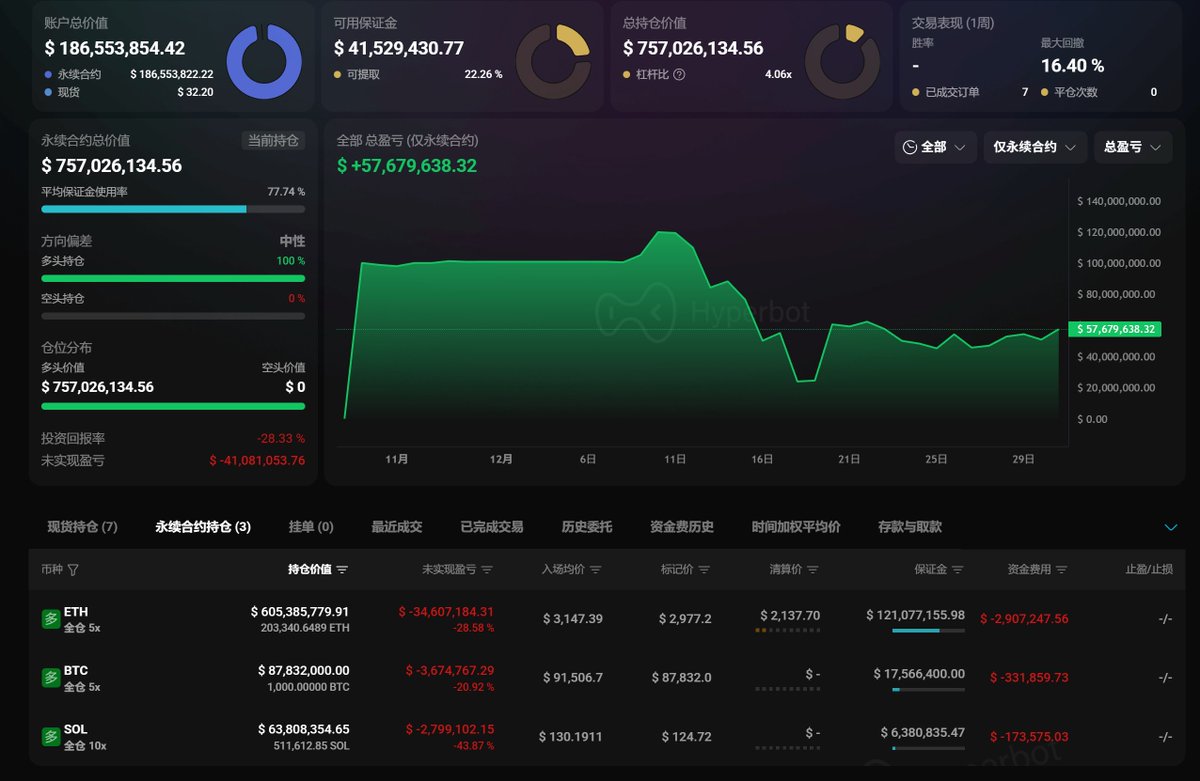The height and width of the screenshot is (781, 1200).
Task: Select the 资金费历史 tab
Action: point(681,527)
